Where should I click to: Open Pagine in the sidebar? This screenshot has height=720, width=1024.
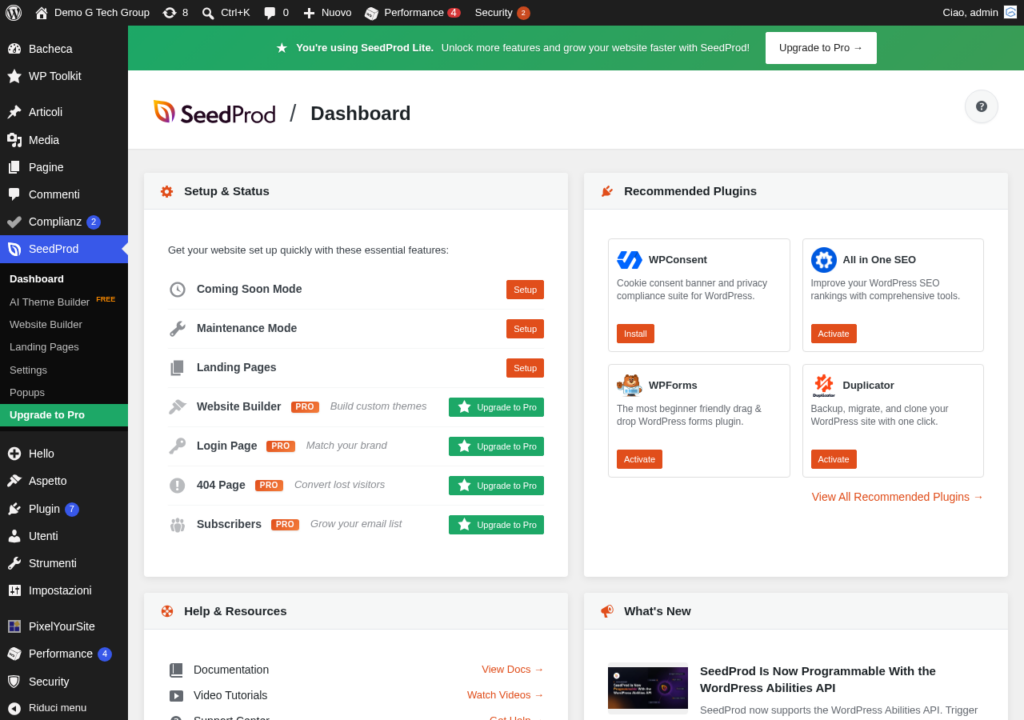tap(64, 167)
